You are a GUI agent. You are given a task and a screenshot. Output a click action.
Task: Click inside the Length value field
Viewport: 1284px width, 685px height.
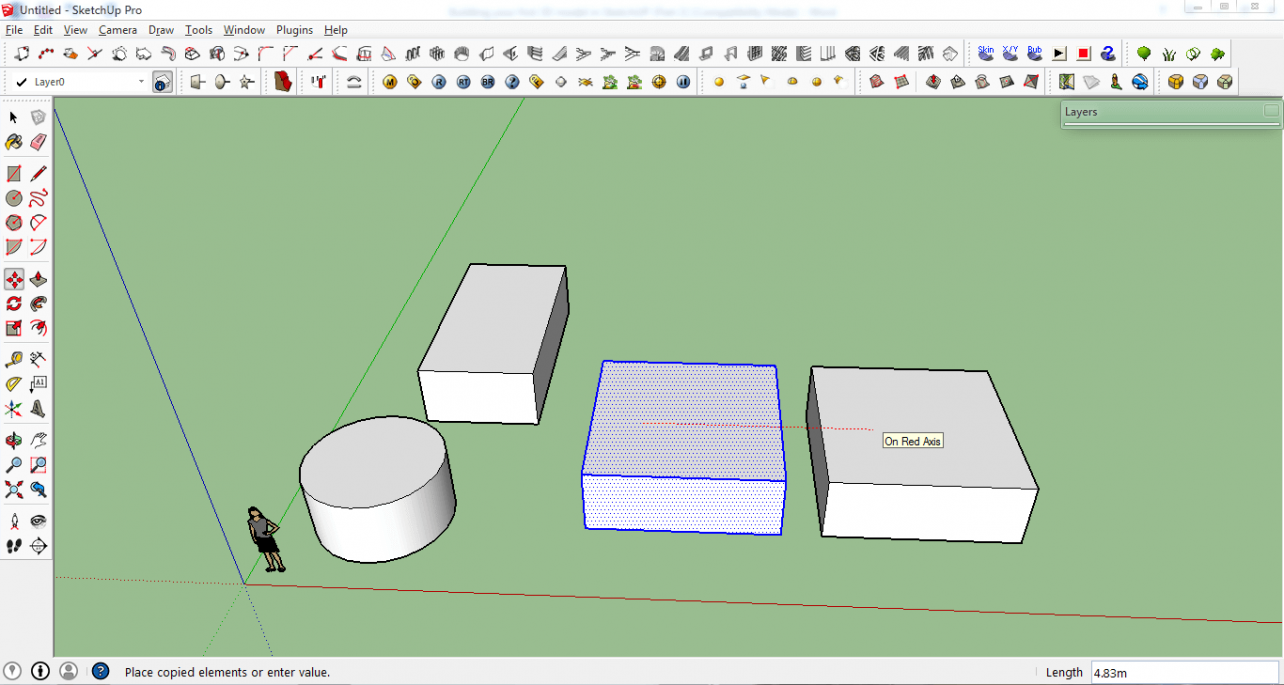[1185, 672]
